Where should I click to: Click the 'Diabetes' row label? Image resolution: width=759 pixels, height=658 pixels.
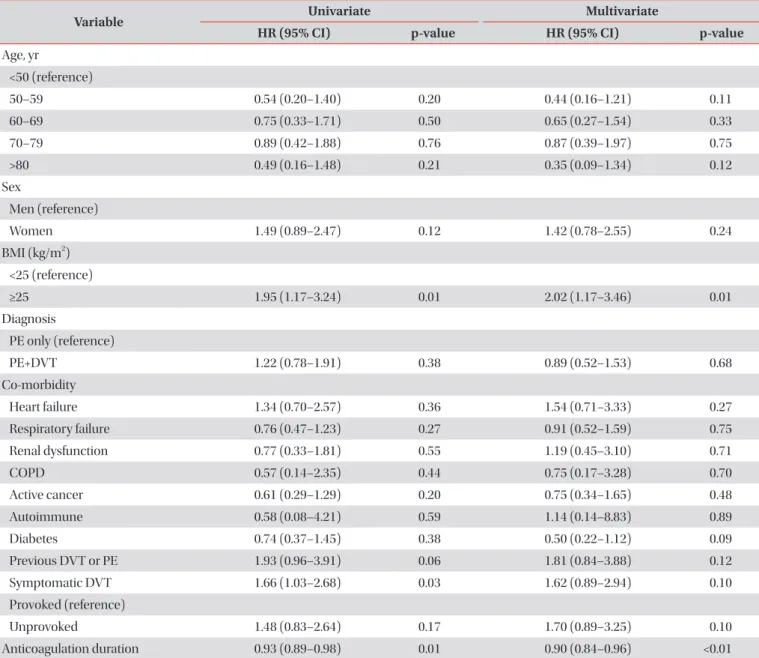pyautogui.click(x=33, y=539)
